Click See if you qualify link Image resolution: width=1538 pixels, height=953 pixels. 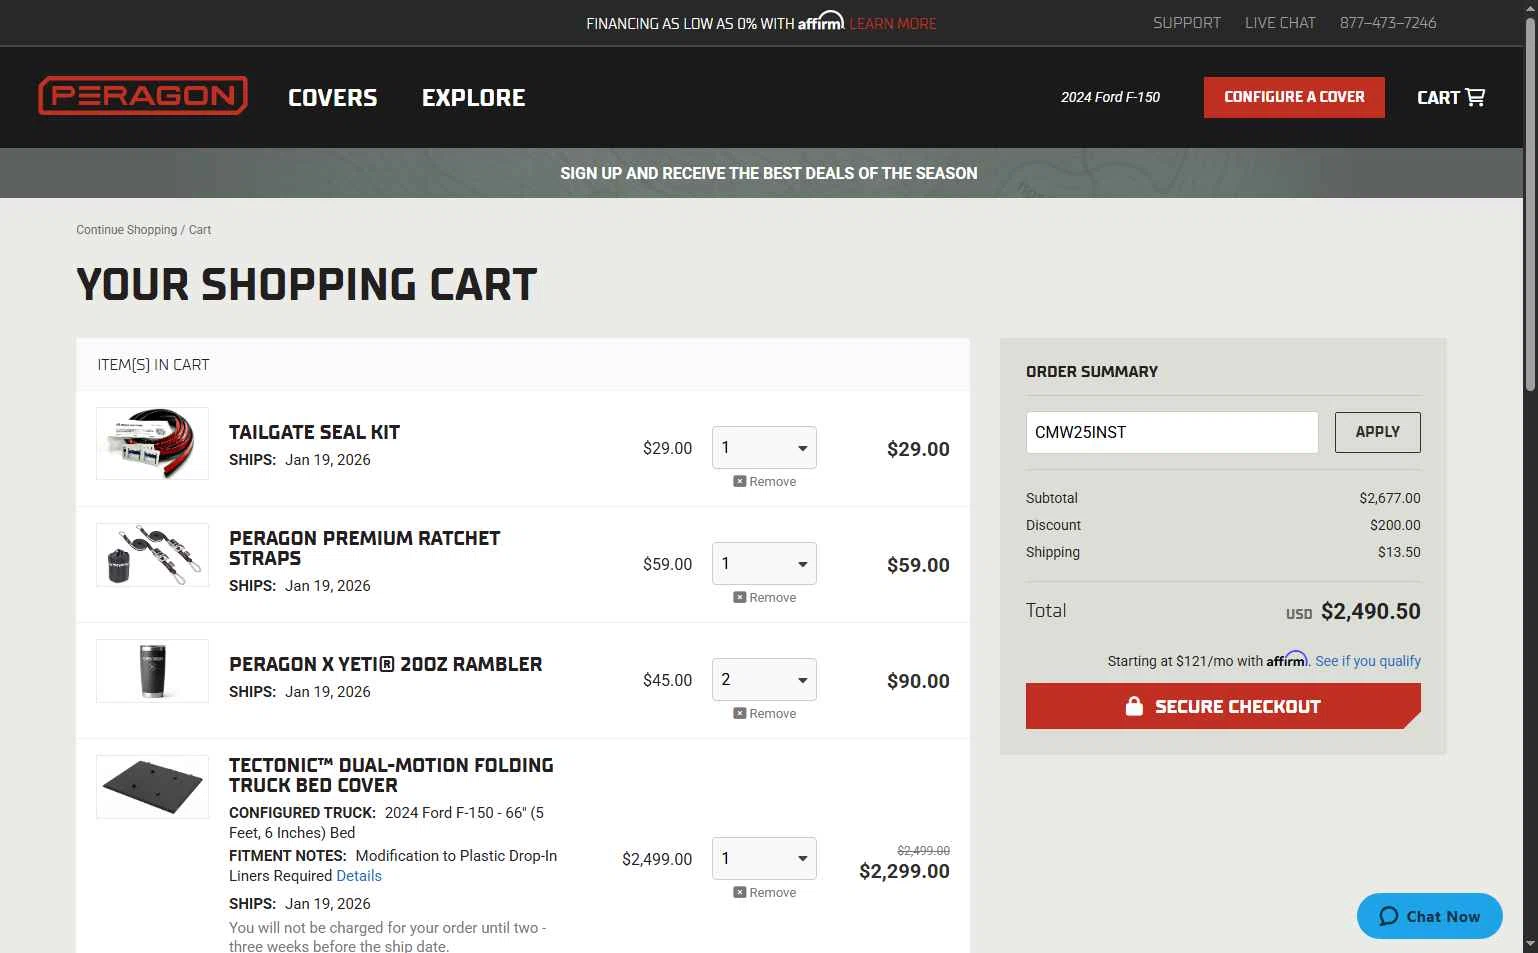[x=1368, y=661]
